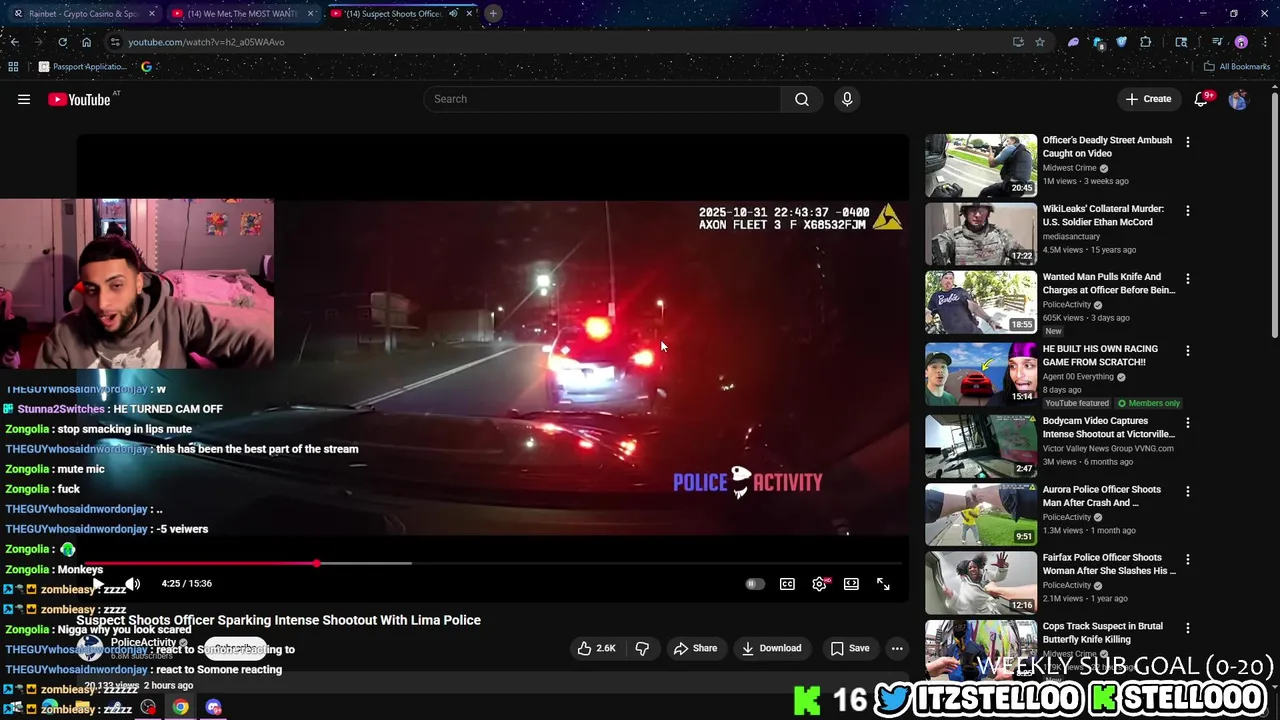This screenshot has height=720, width=1280.
Task: Close the Rainbet Crypto Casino tab
Action: tap(152, 14)
